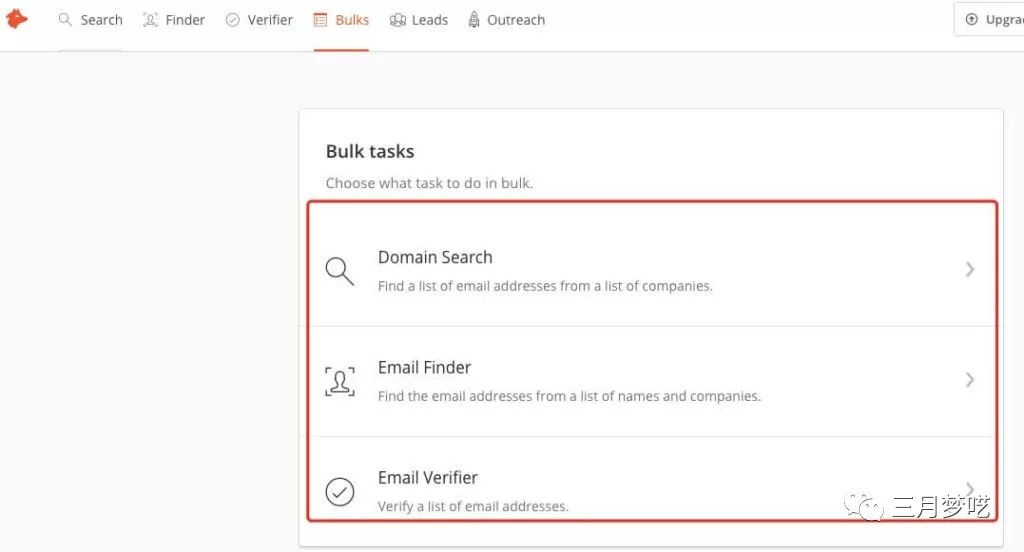1024x552 pixels.
Task: Expand Email Finder with its right chevron
Action: click(x=969, y=380)
